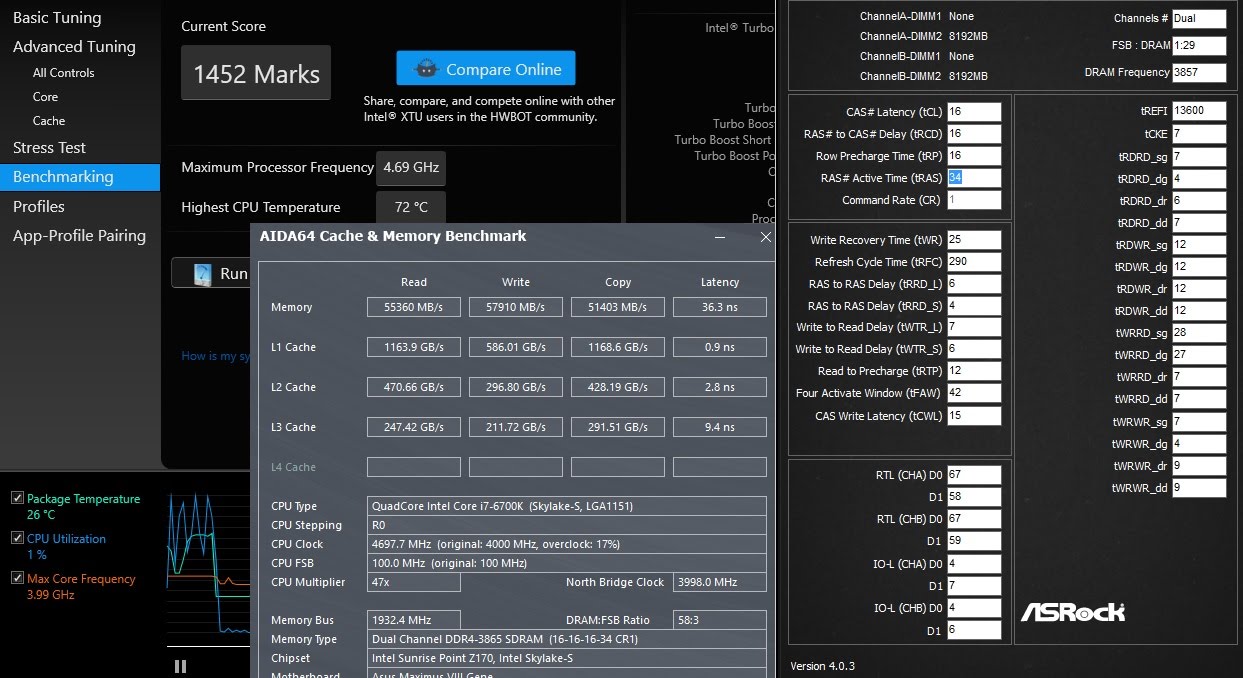Click the DRAM Frequency field showing 3857

[1199, 72]
